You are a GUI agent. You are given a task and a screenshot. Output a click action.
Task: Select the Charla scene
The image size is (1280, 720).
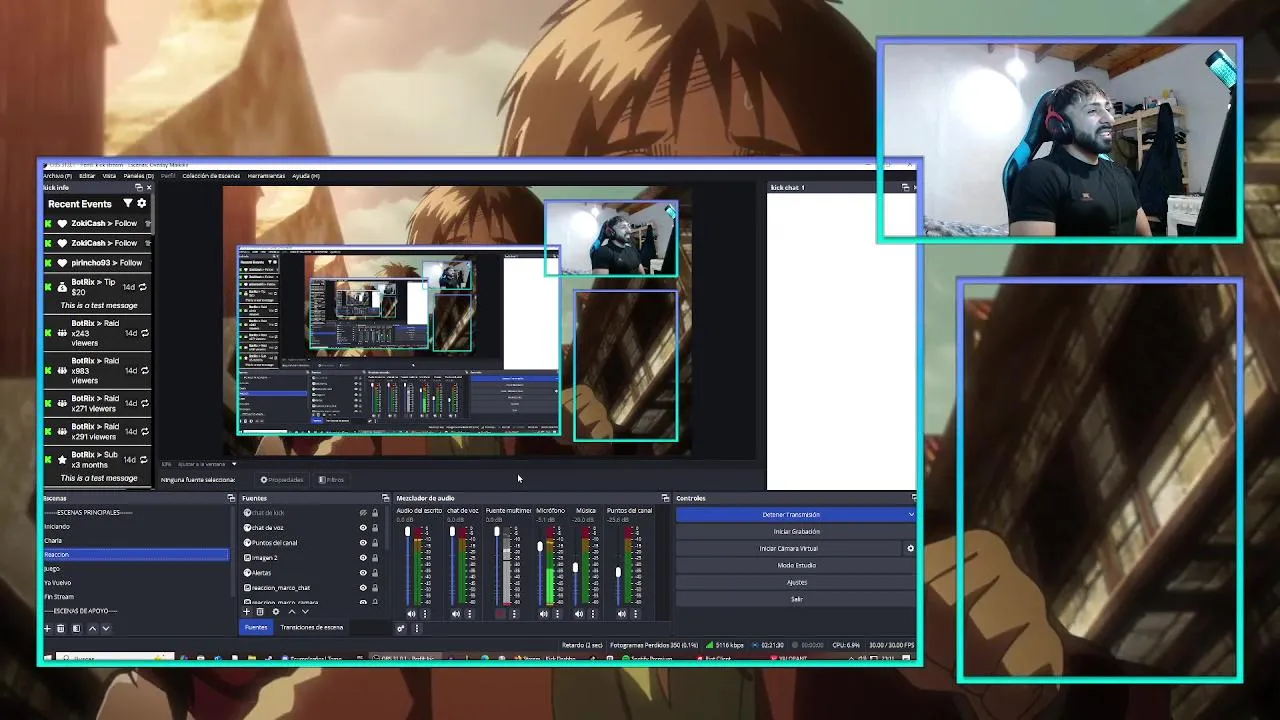[x=135, y=540]
